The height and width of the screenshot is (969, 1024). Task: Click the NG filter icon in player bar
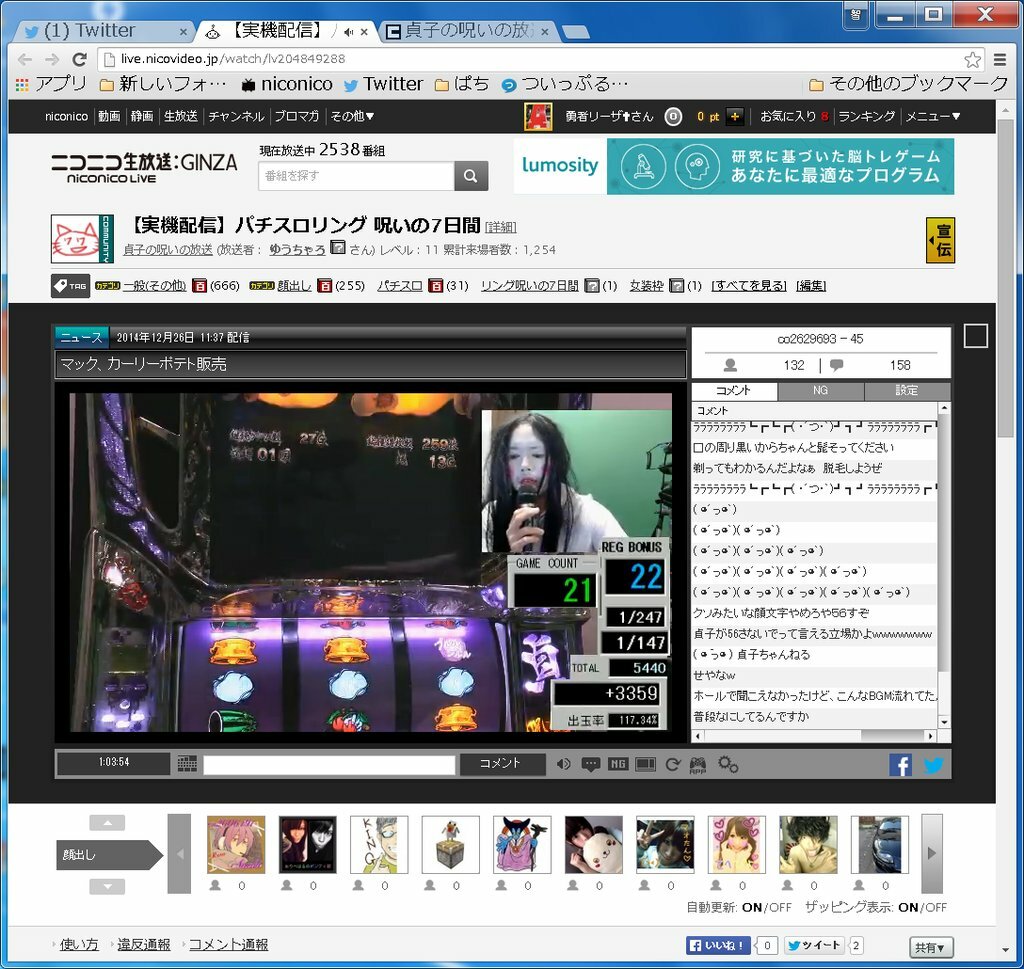pyautogui.click(x=618, y=764)
